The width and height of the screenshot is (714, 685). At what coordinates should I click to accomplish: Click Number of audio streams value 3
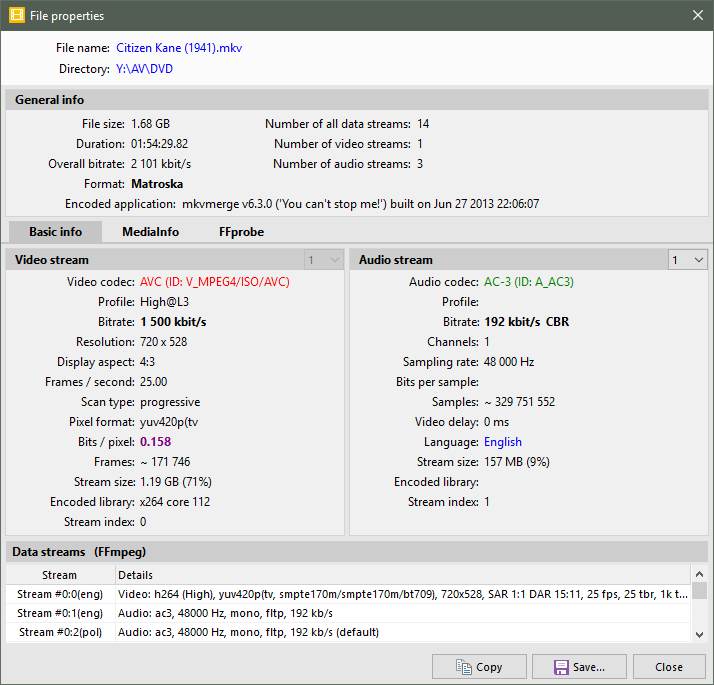click(420, 164)
